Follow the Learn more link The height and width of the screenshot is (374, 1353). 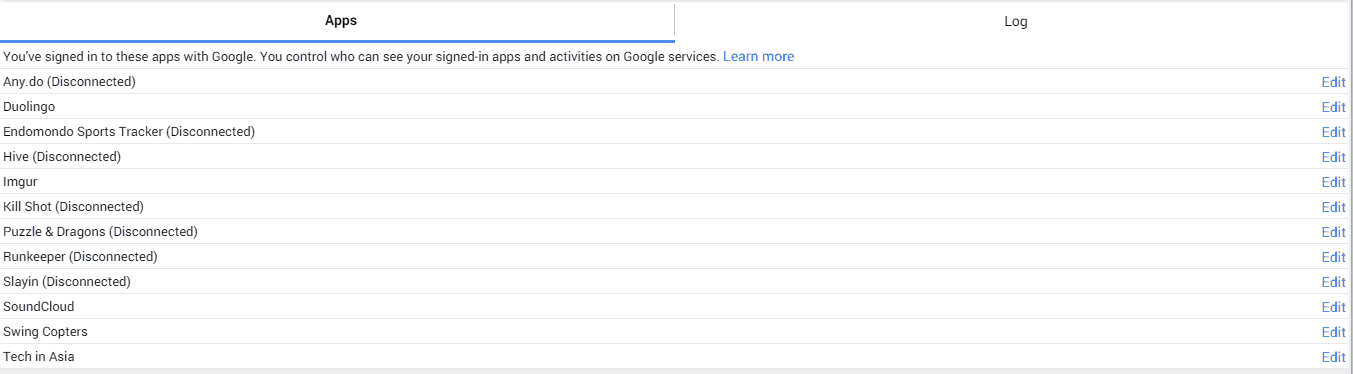tap(758, 57)
